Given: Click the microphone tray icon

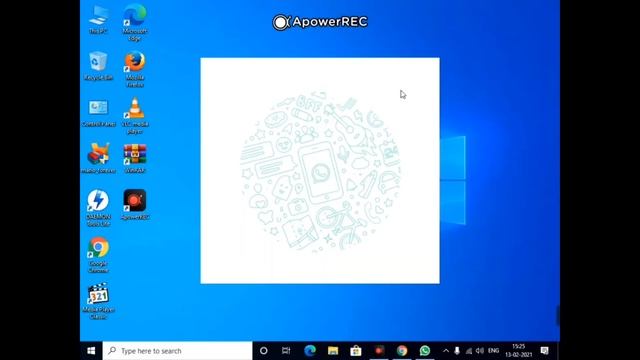Looking at the screenshot, I should [457, 351].
